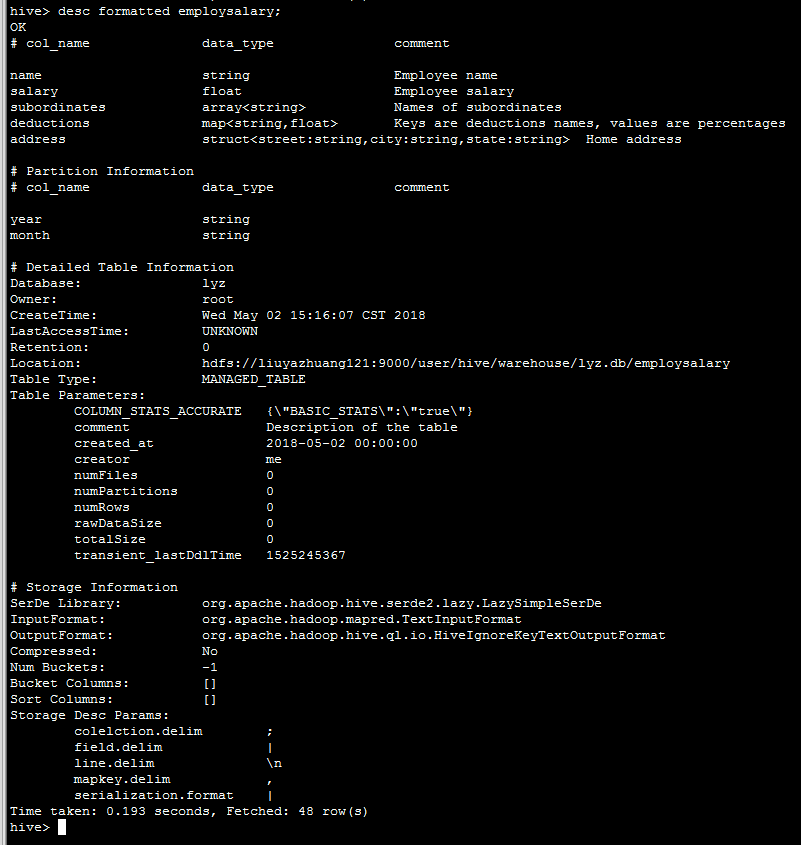Click the struct address data type
Viewport: 801px width, 845px height.
coord(385,140)
